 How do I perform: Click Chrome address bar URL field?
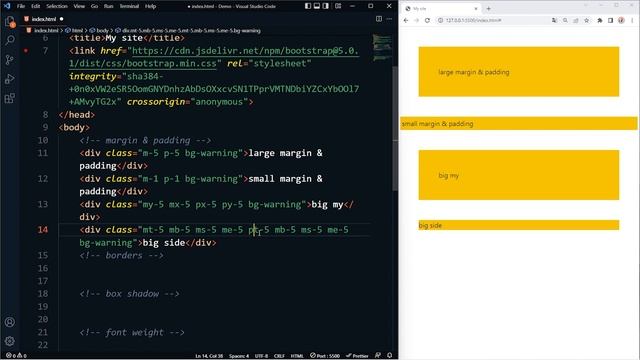pos(494,20)
